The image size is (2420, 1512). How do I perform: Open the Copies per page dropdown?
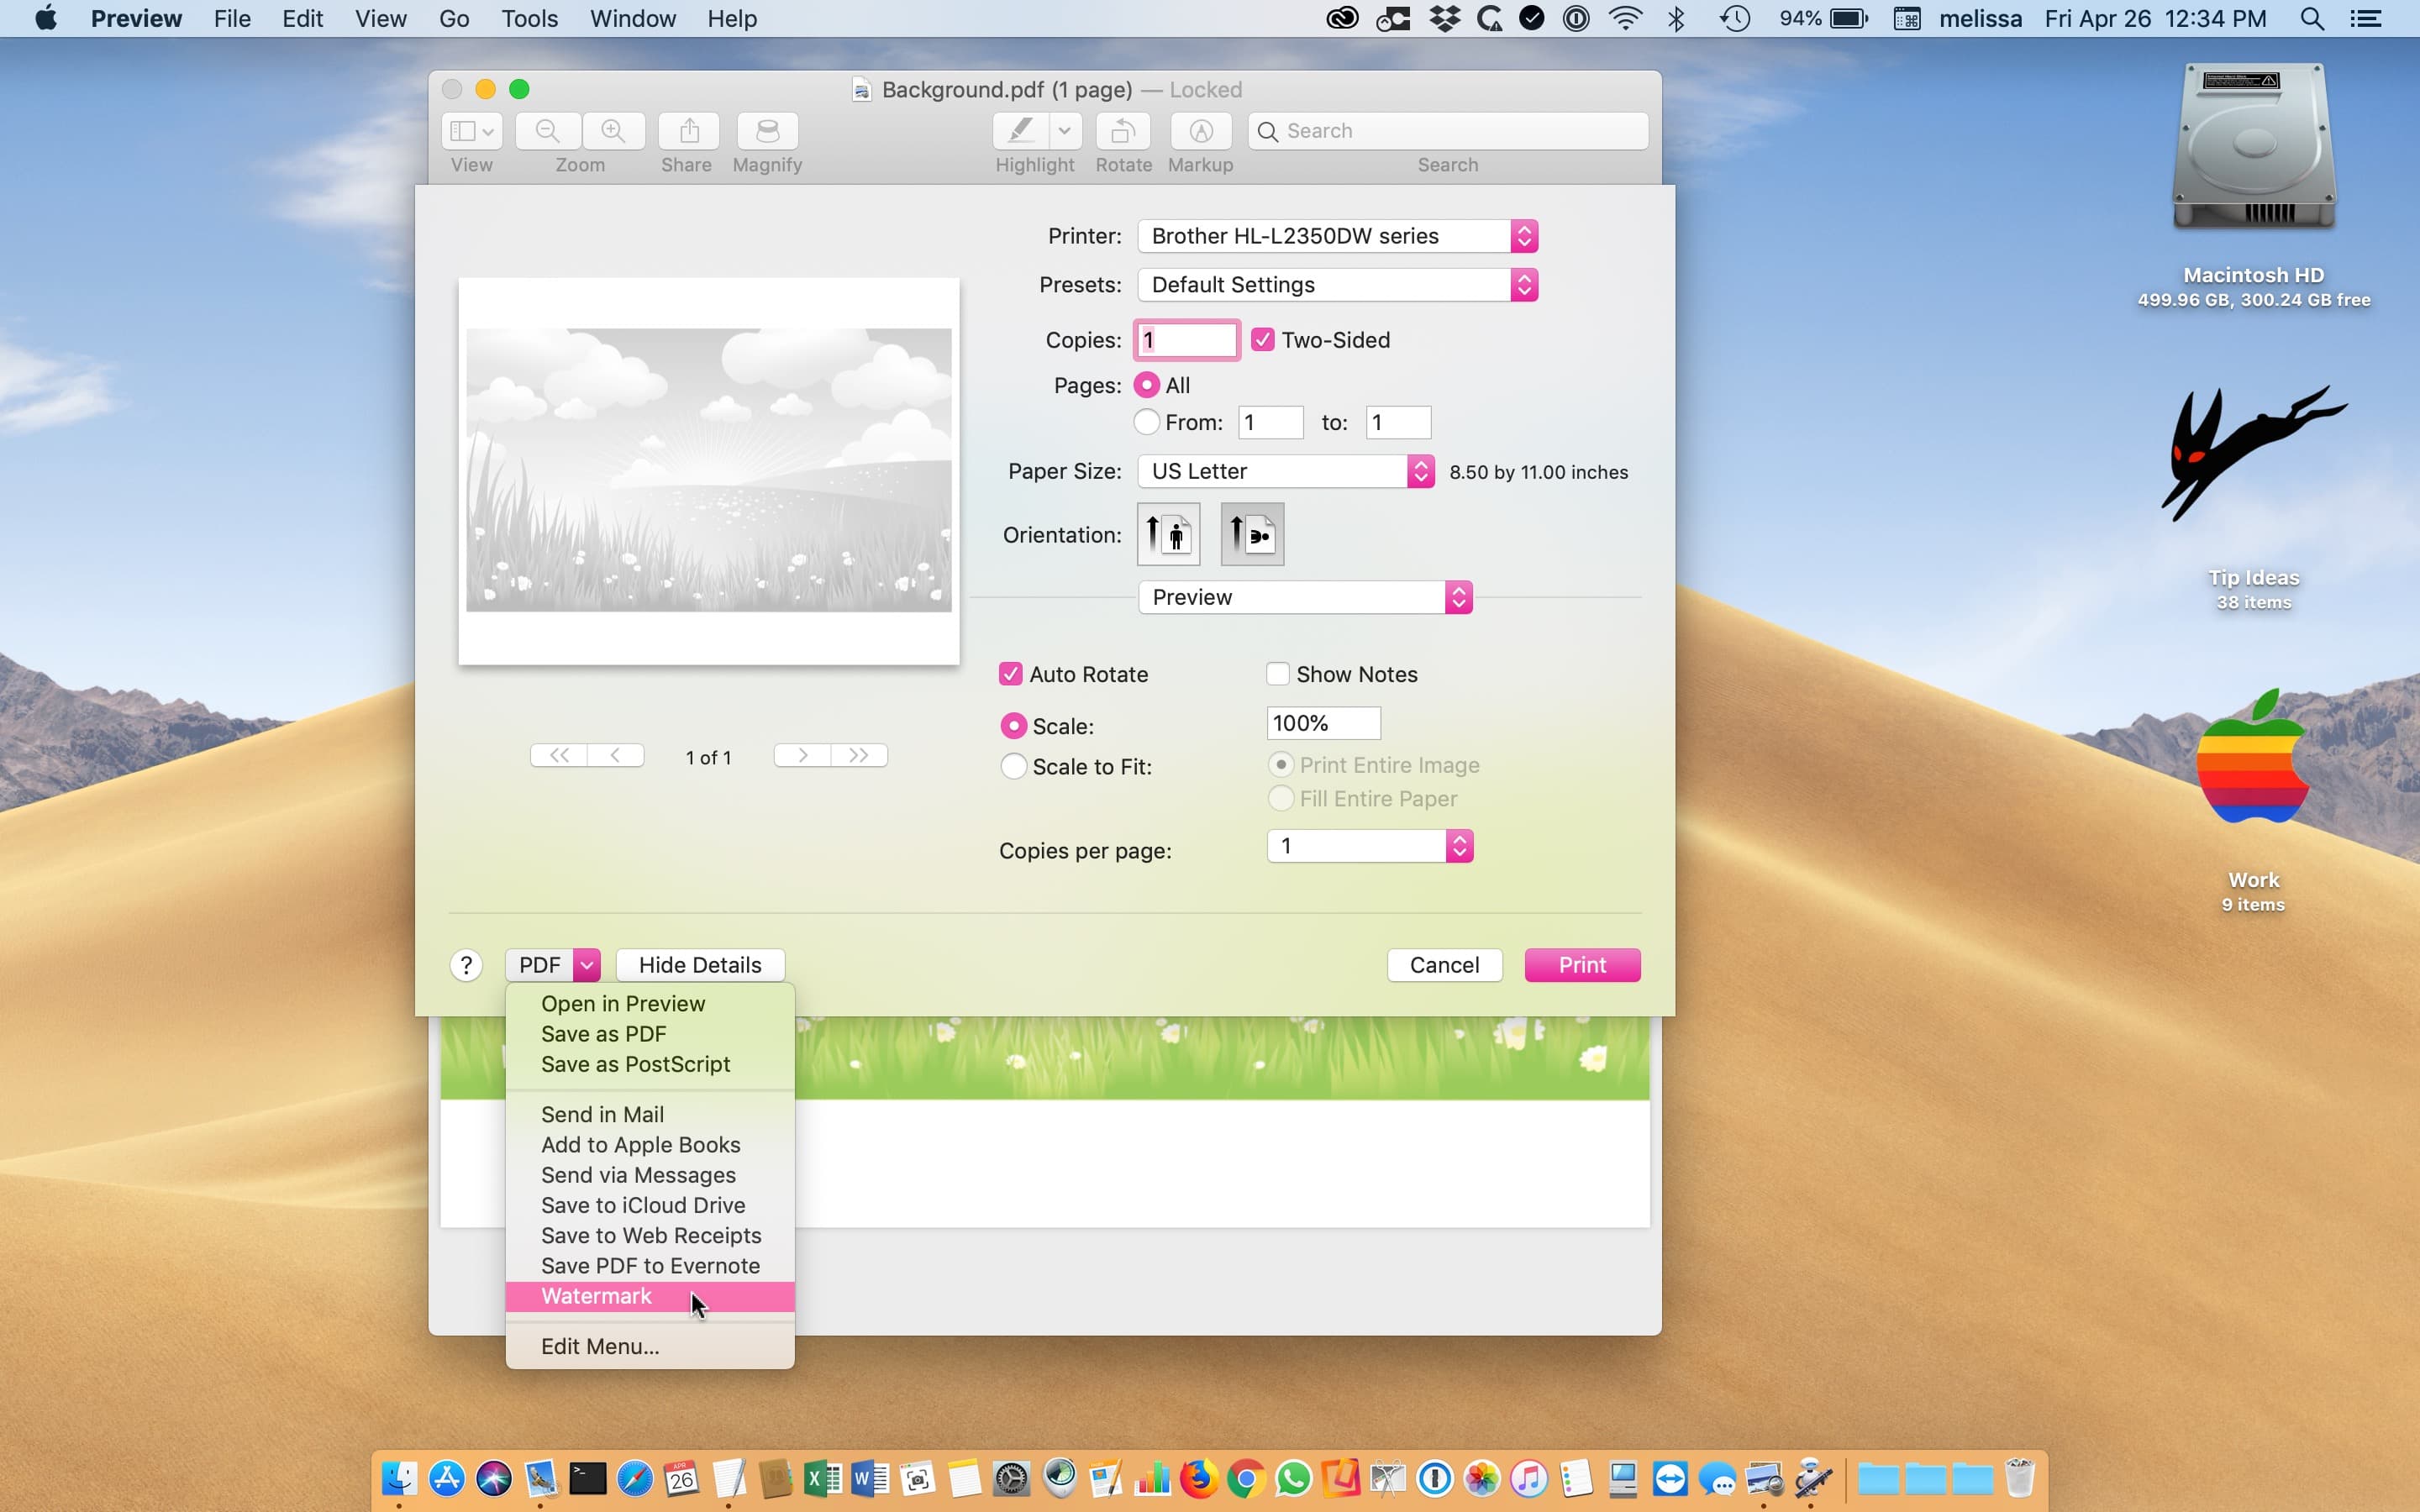pos(1370,846)
